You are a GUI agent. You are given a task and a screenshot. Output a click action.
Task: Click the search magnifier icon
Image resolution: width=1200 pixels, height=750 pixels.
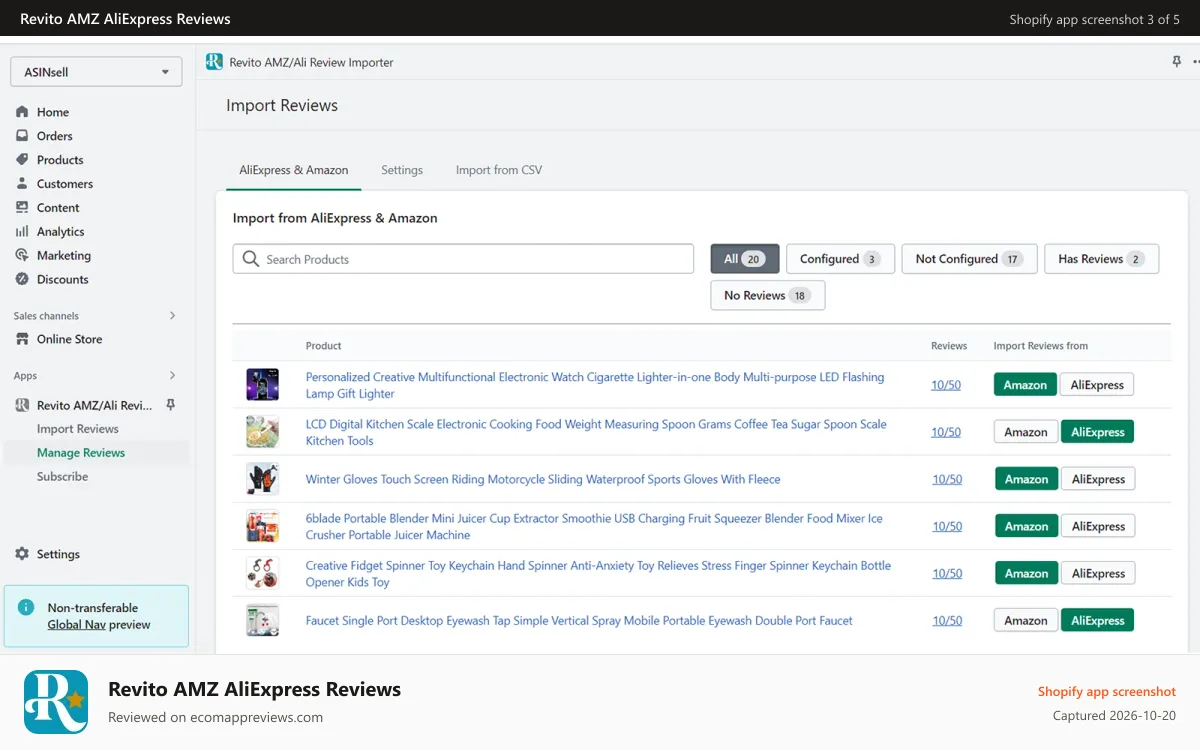tap(251, 259)
